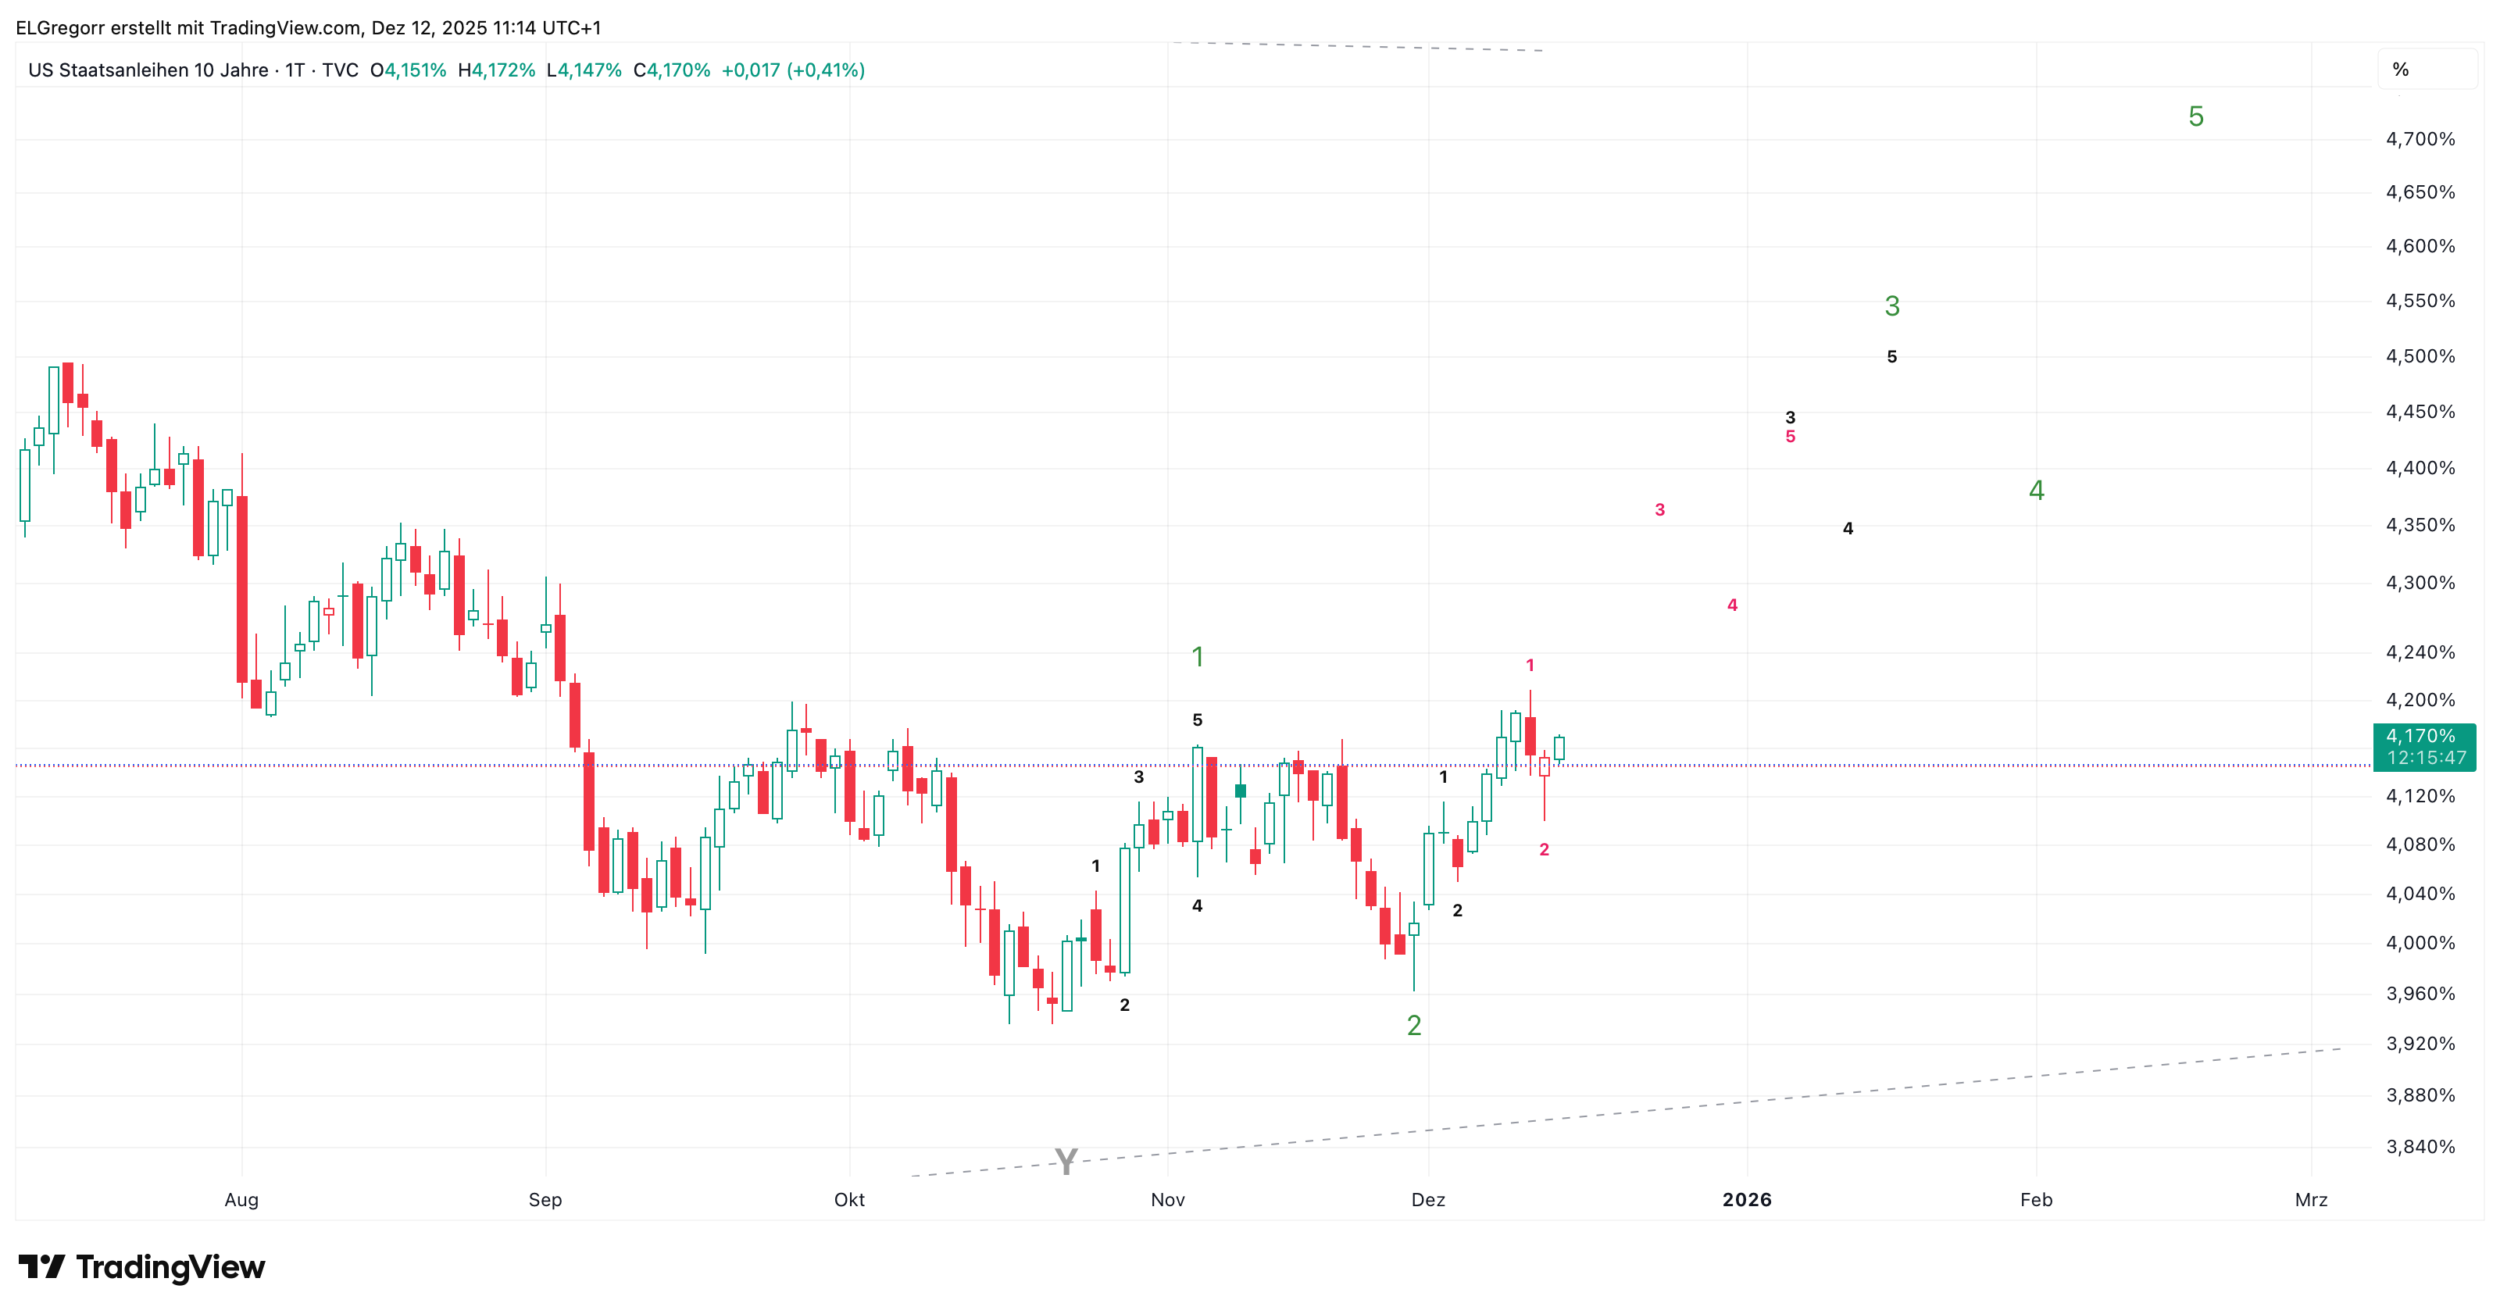Click the TradingView logo at bottom left
The height and width of the screenshot is (1314, 2500).
click(142, 1267)
